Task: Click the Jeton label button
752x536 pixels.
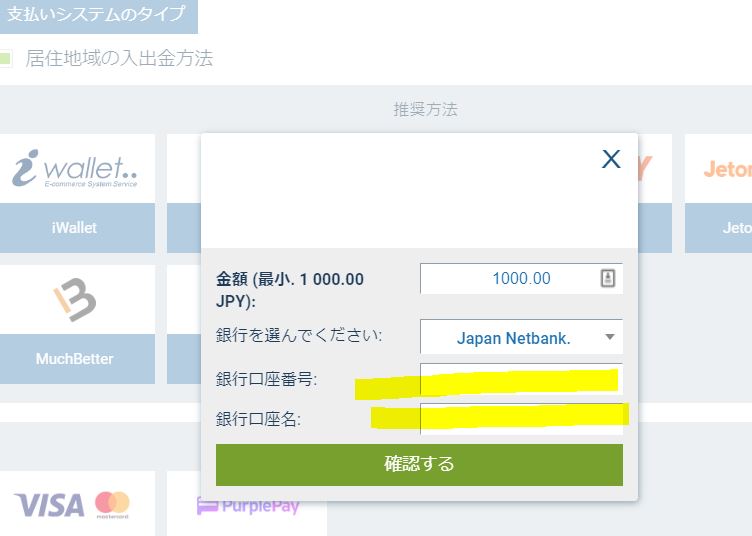Action: (718, 228)
